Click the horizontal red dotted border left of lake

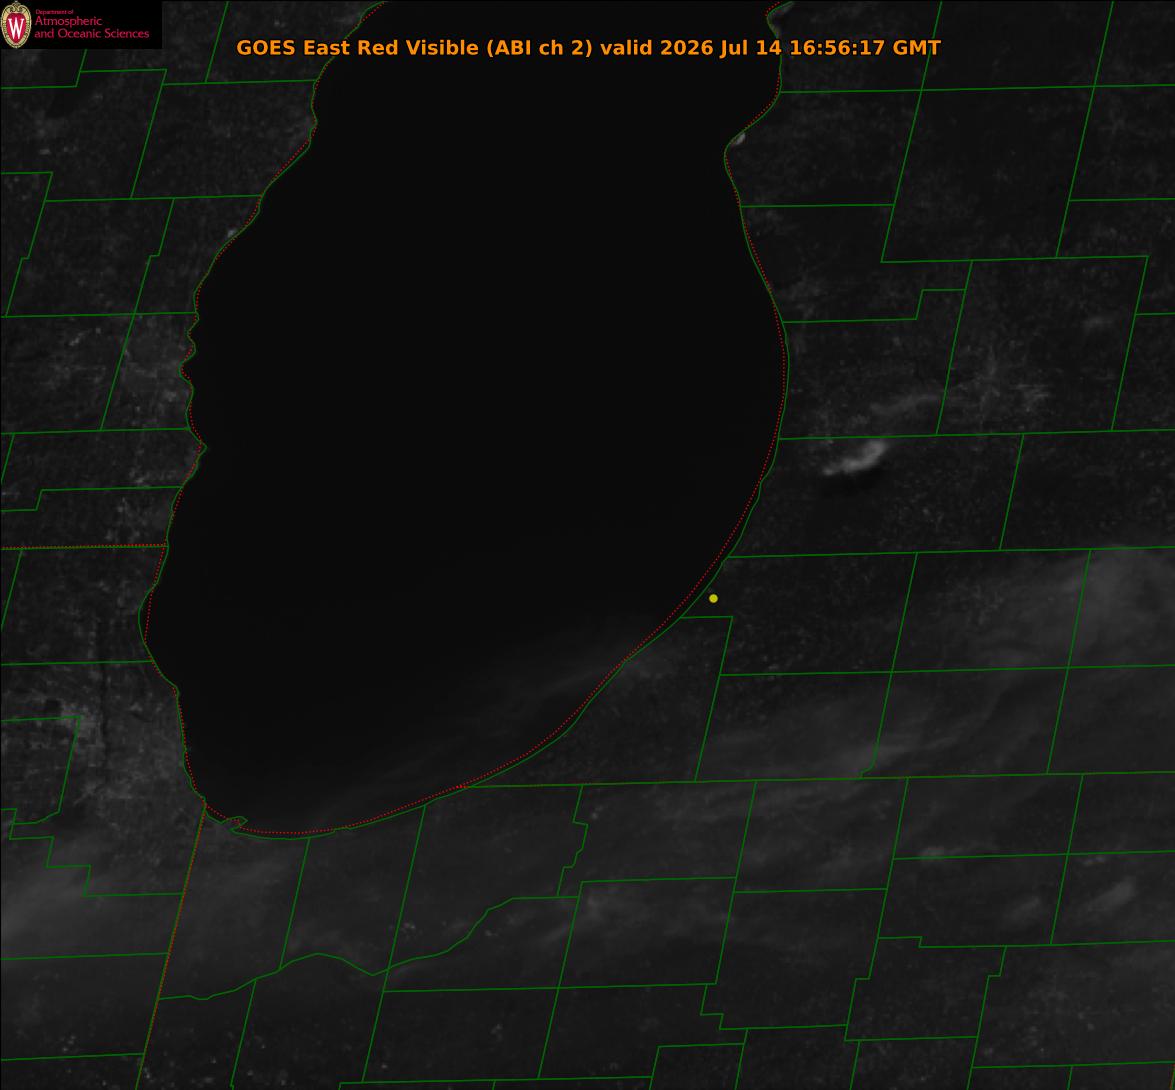coord(82,548)
